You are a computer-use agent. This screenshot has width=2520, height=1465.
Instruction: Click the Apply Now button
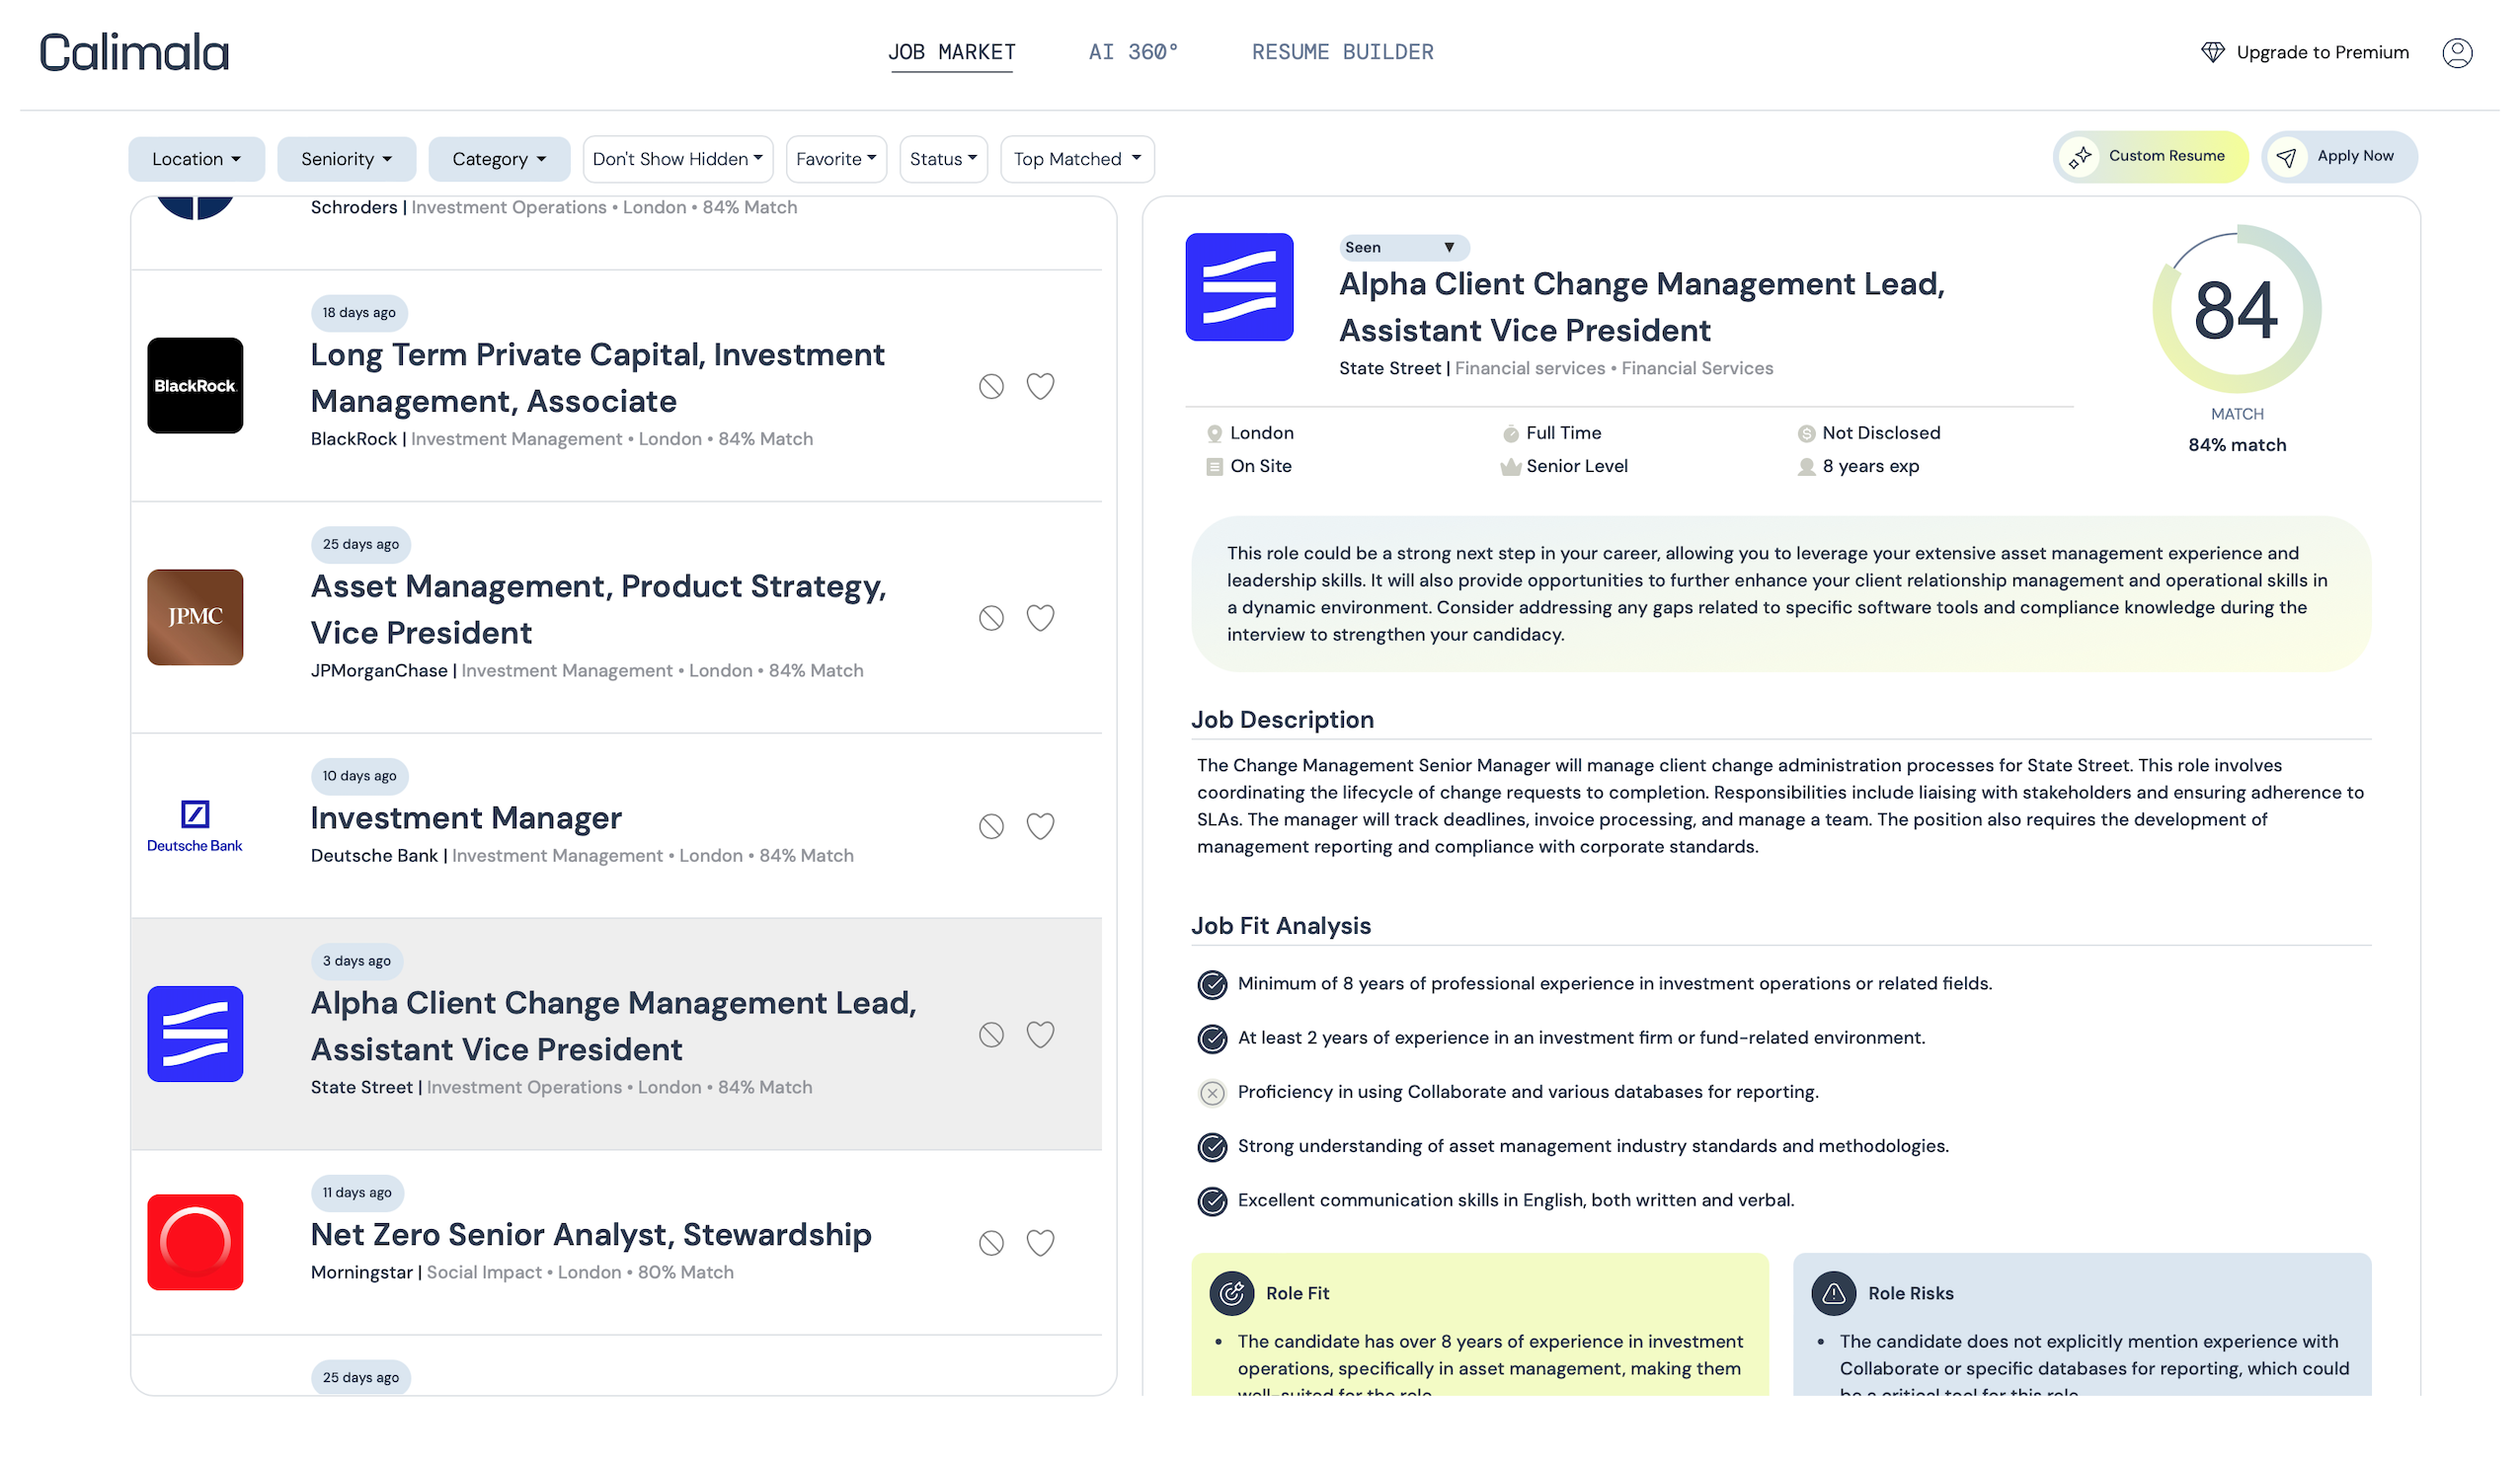tap(2339, 156)
